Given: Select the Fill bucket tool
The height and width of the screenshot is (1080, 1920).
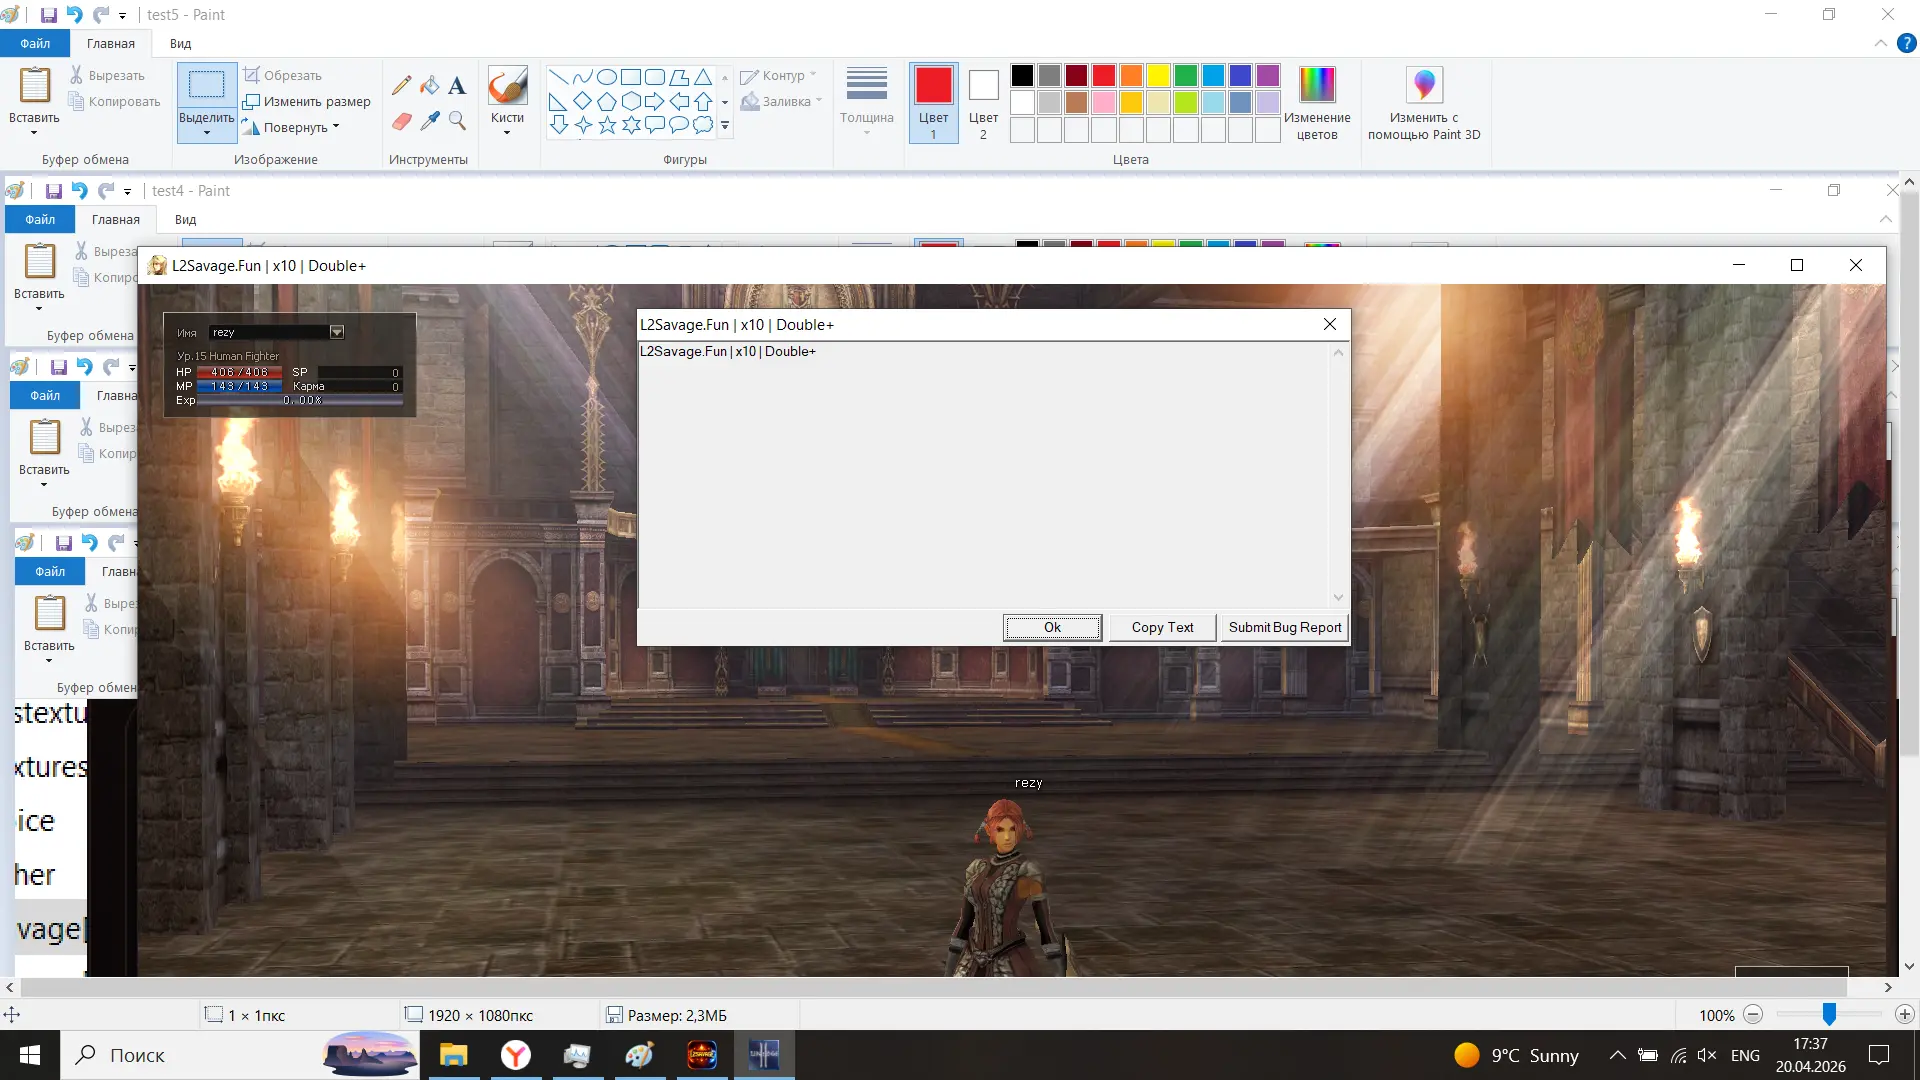Looking at the screenshot, I should pos(429,86).
